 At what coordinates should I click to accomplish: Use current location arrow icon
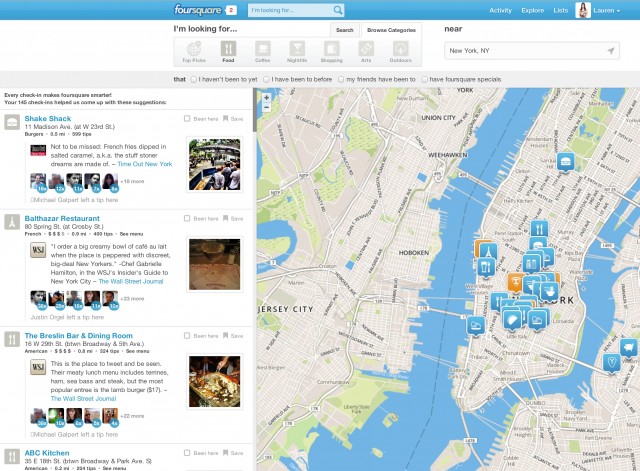611,51
